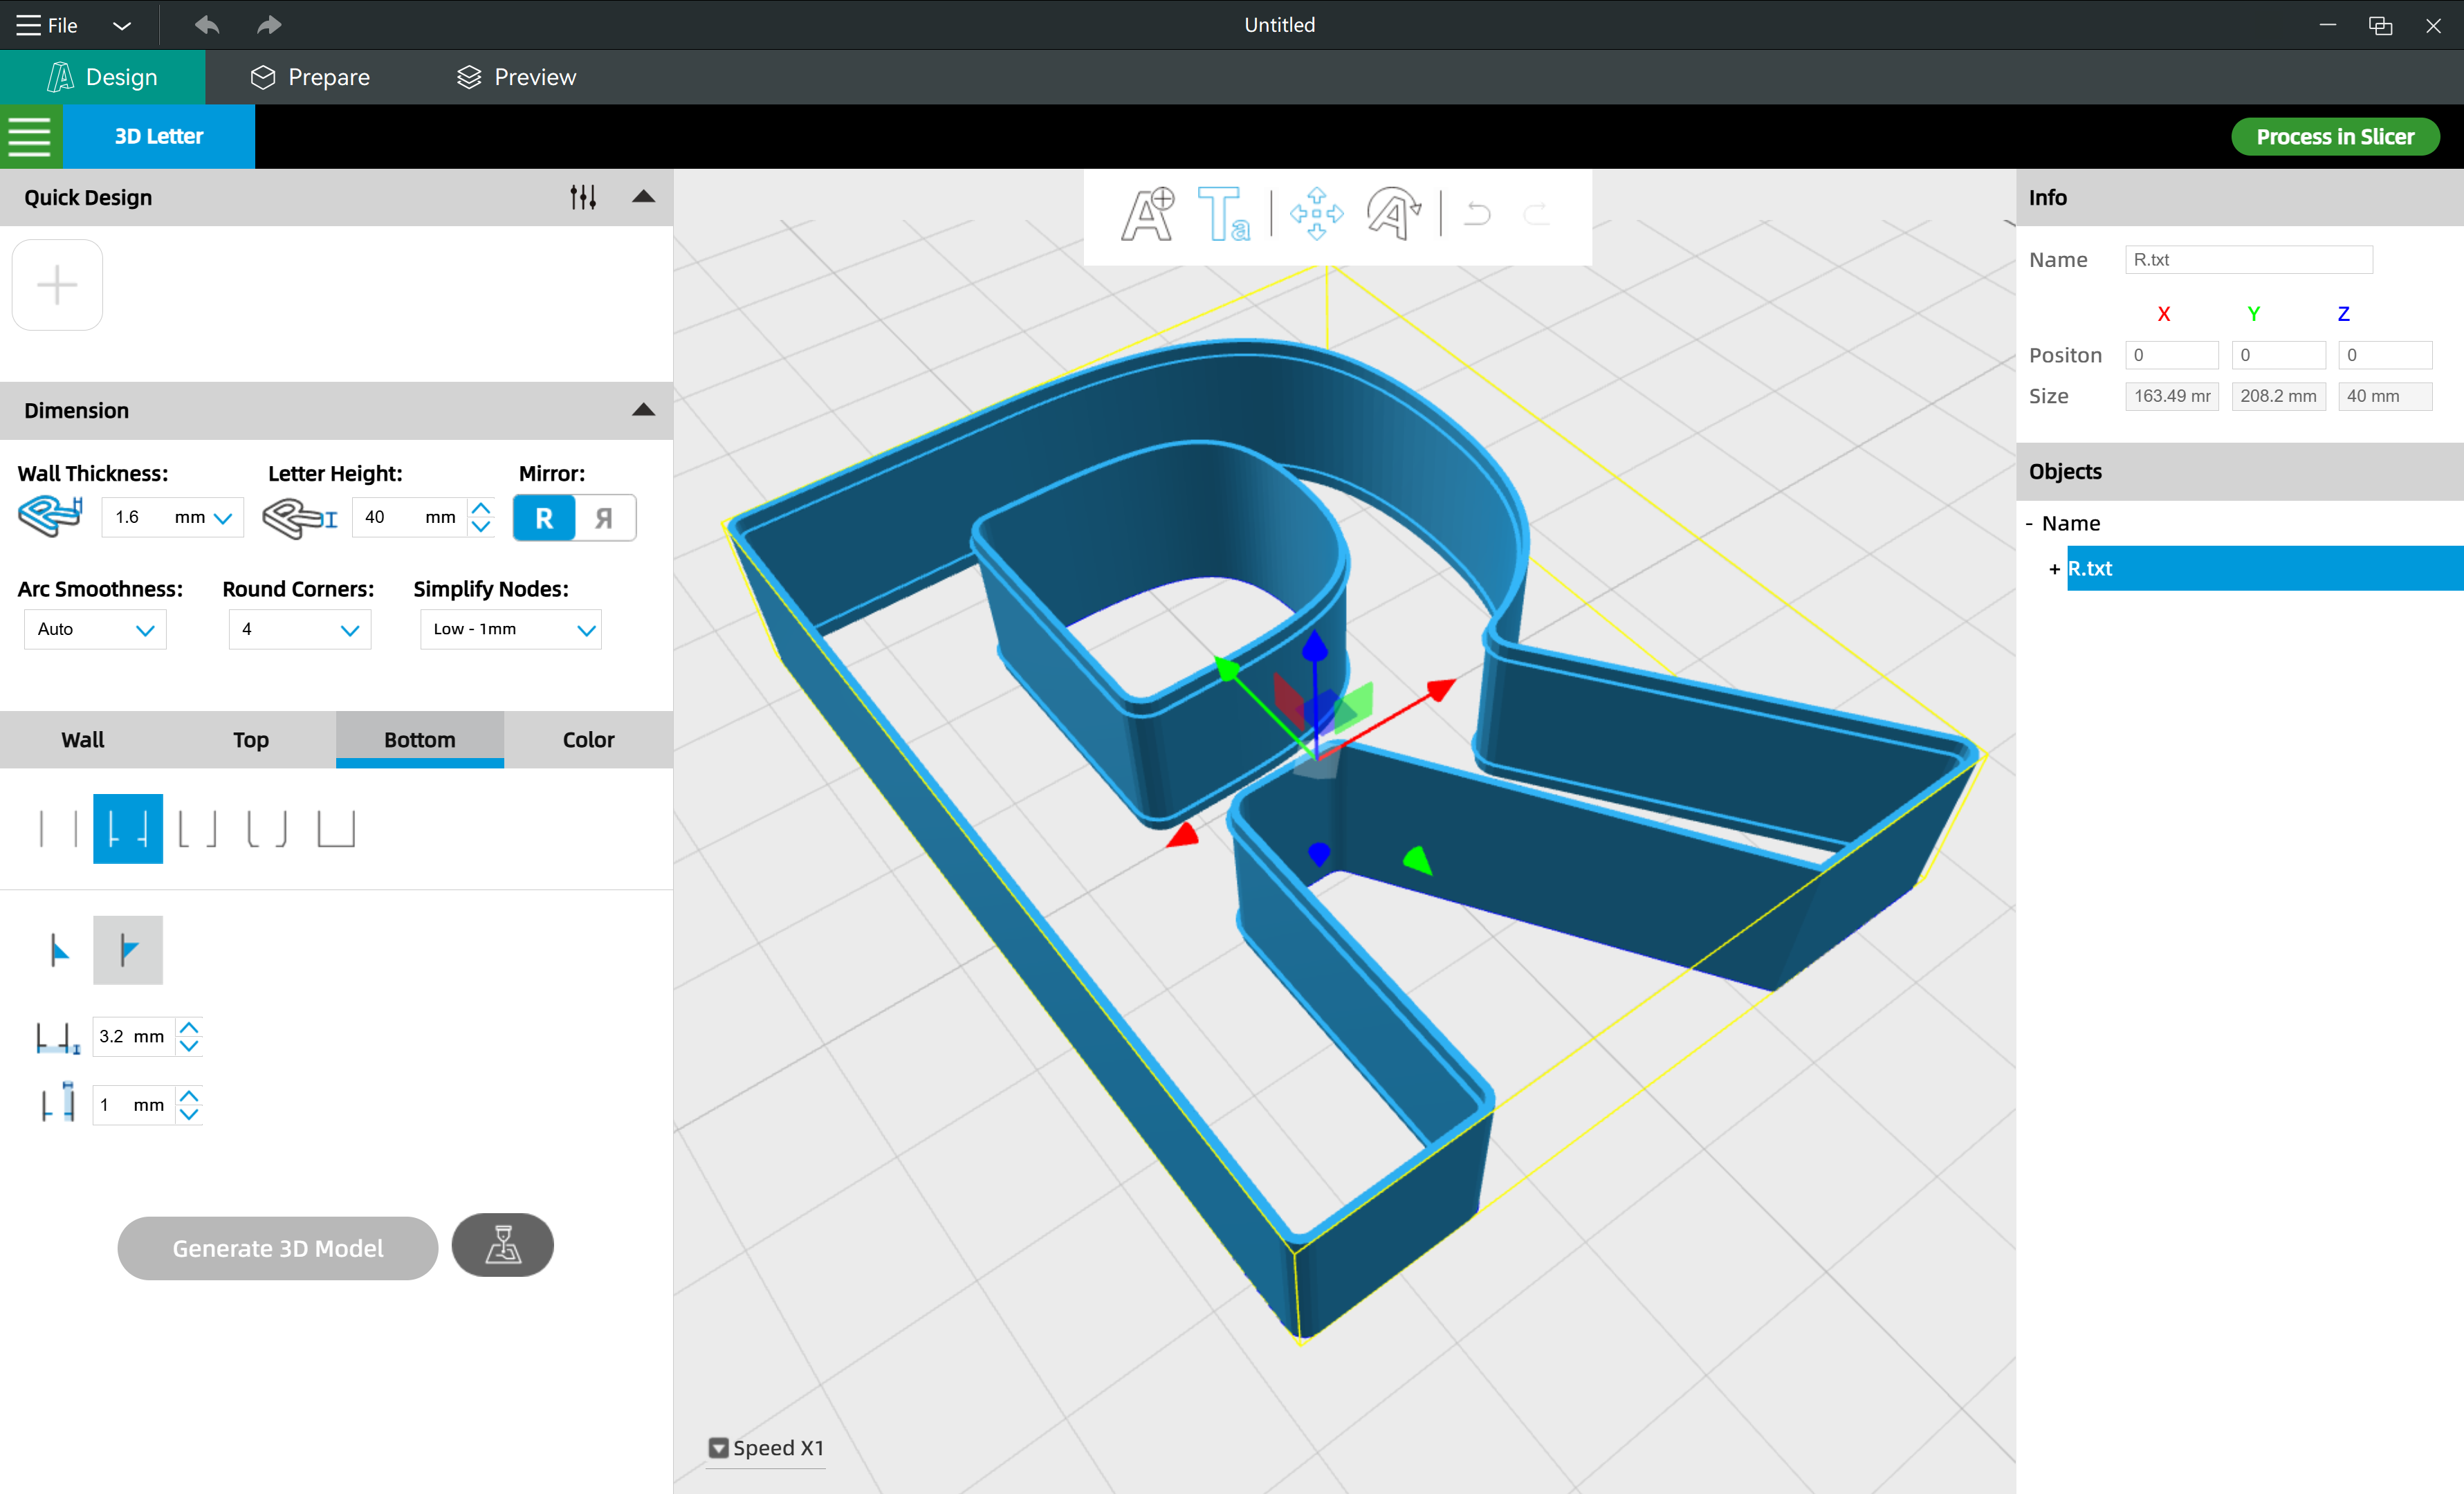The height and width of the screenshot is (1494, 2464).
Task: Edit the 3.2 mm ledge width field
Action: (x=133, y=1037)
